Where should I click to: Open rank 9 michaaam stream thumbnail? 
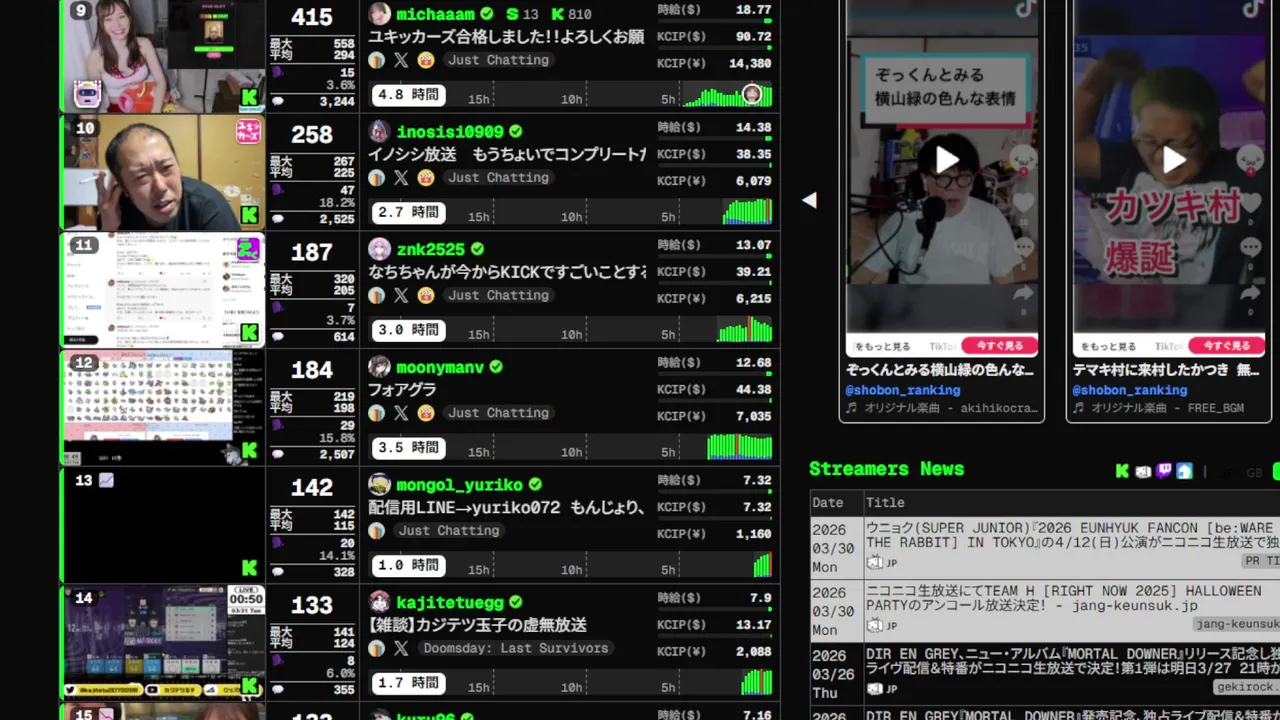[164, 55]
